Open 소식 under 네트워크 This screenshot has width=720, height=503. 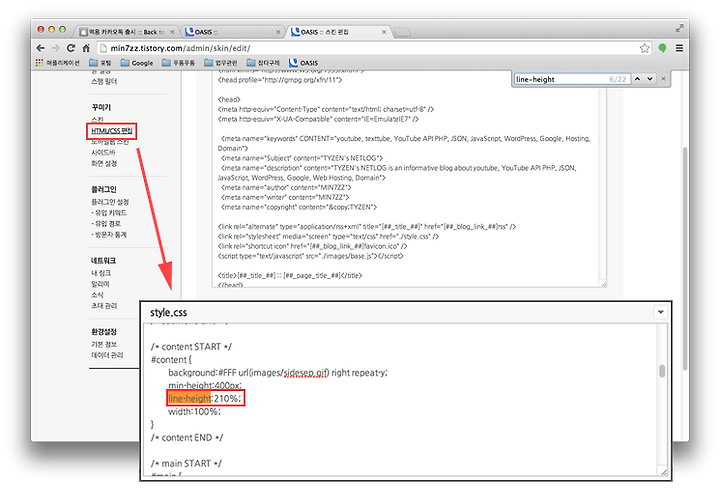97,295
